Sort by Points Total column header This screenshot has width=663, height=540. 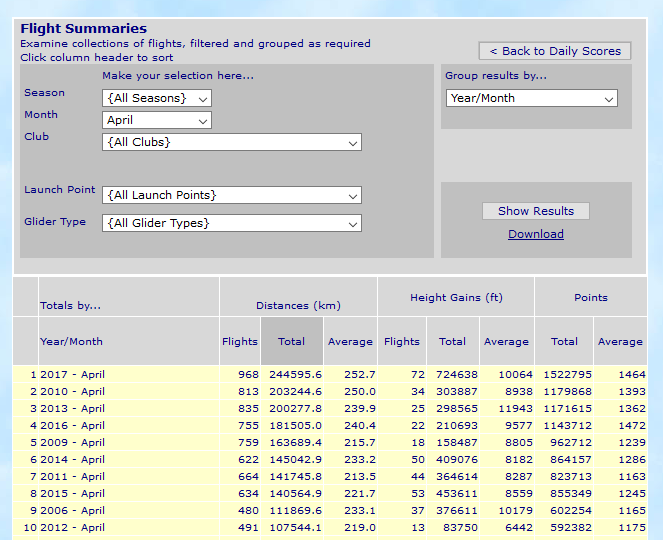(x=564, y=341)
